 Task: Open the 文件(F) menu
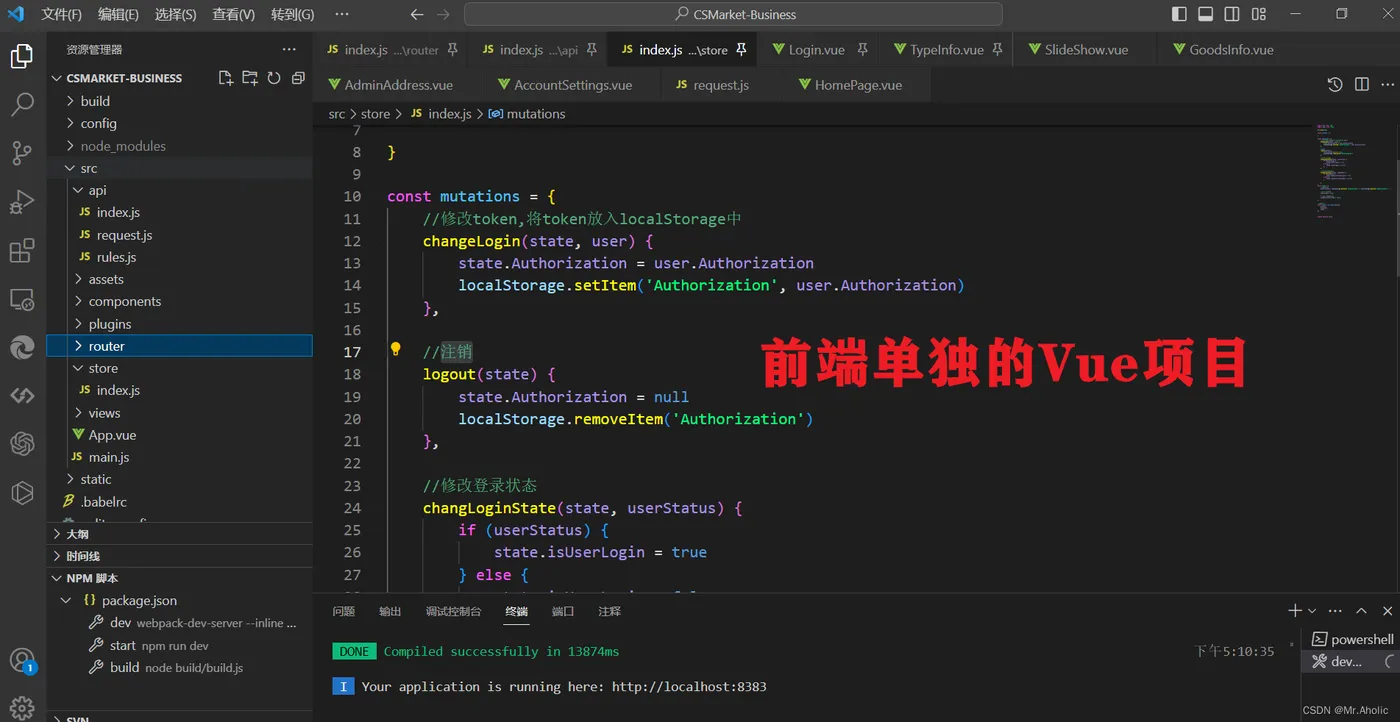(x=61, y=14)
